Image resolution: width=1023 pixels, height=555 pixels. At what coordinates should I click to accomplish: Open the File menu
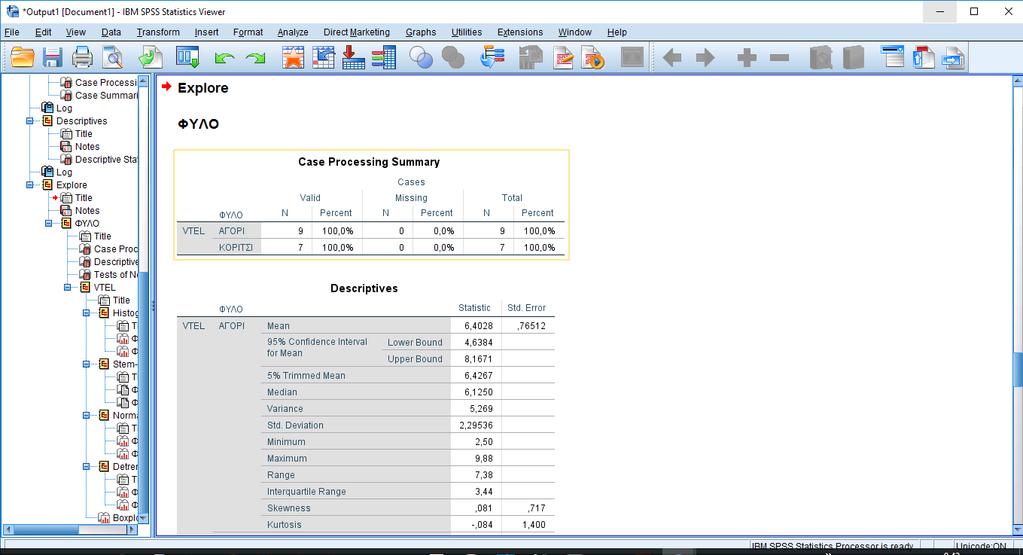pyautogui.click(x=12, y=32)
